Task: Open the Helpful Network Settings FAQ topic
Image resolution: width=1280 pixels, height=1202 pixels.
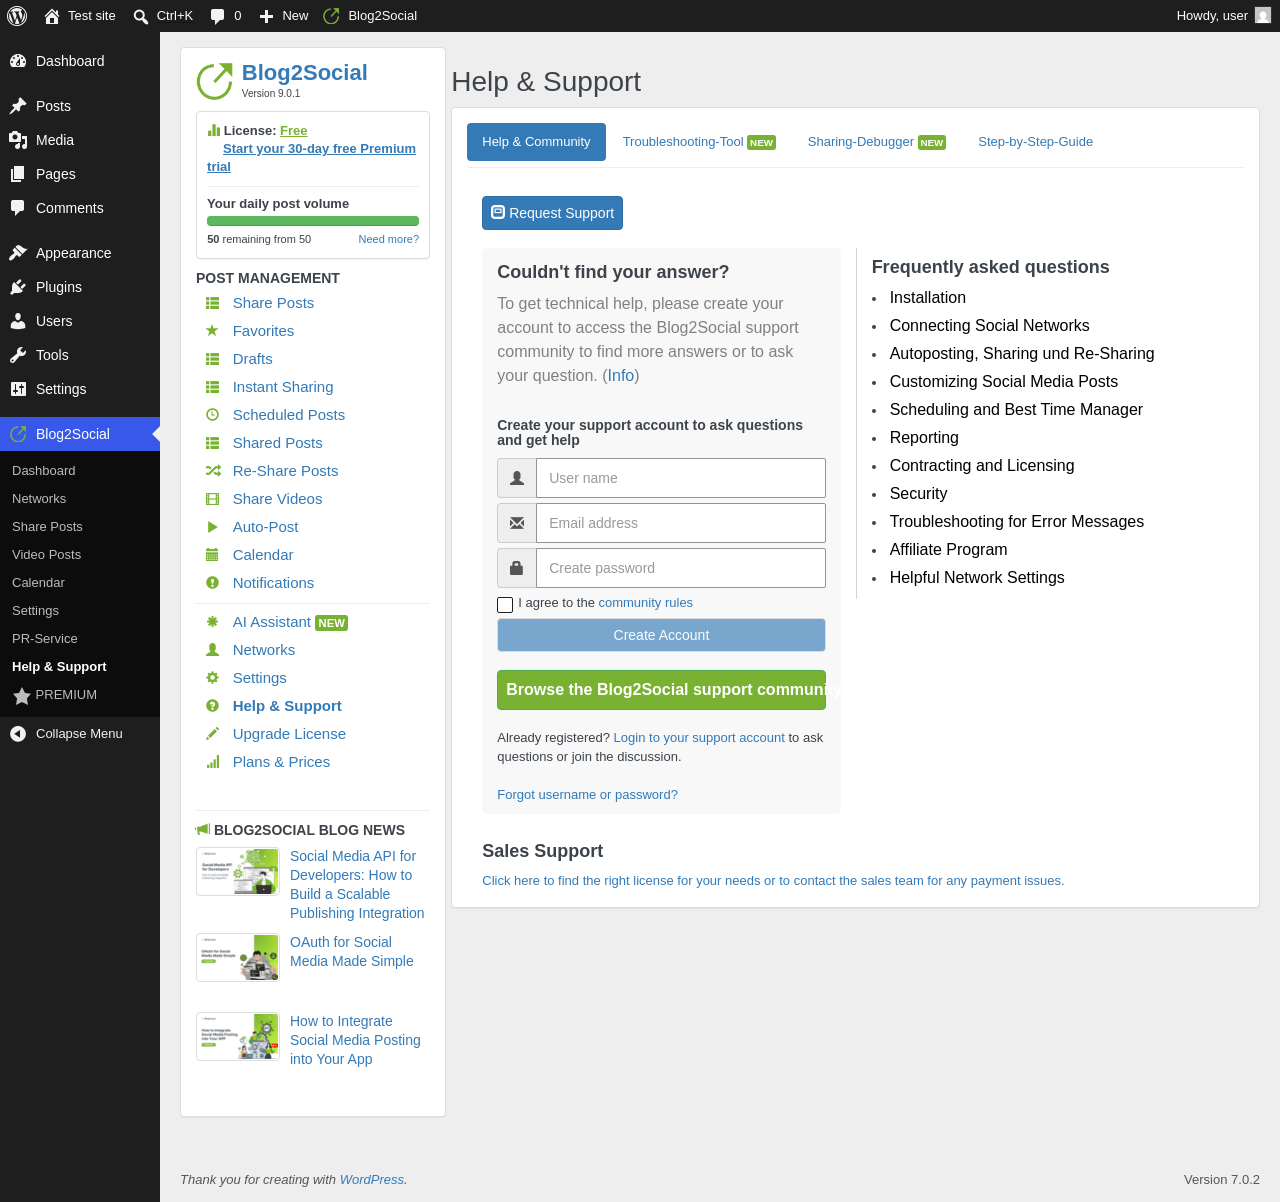Action: click(977, 578)
